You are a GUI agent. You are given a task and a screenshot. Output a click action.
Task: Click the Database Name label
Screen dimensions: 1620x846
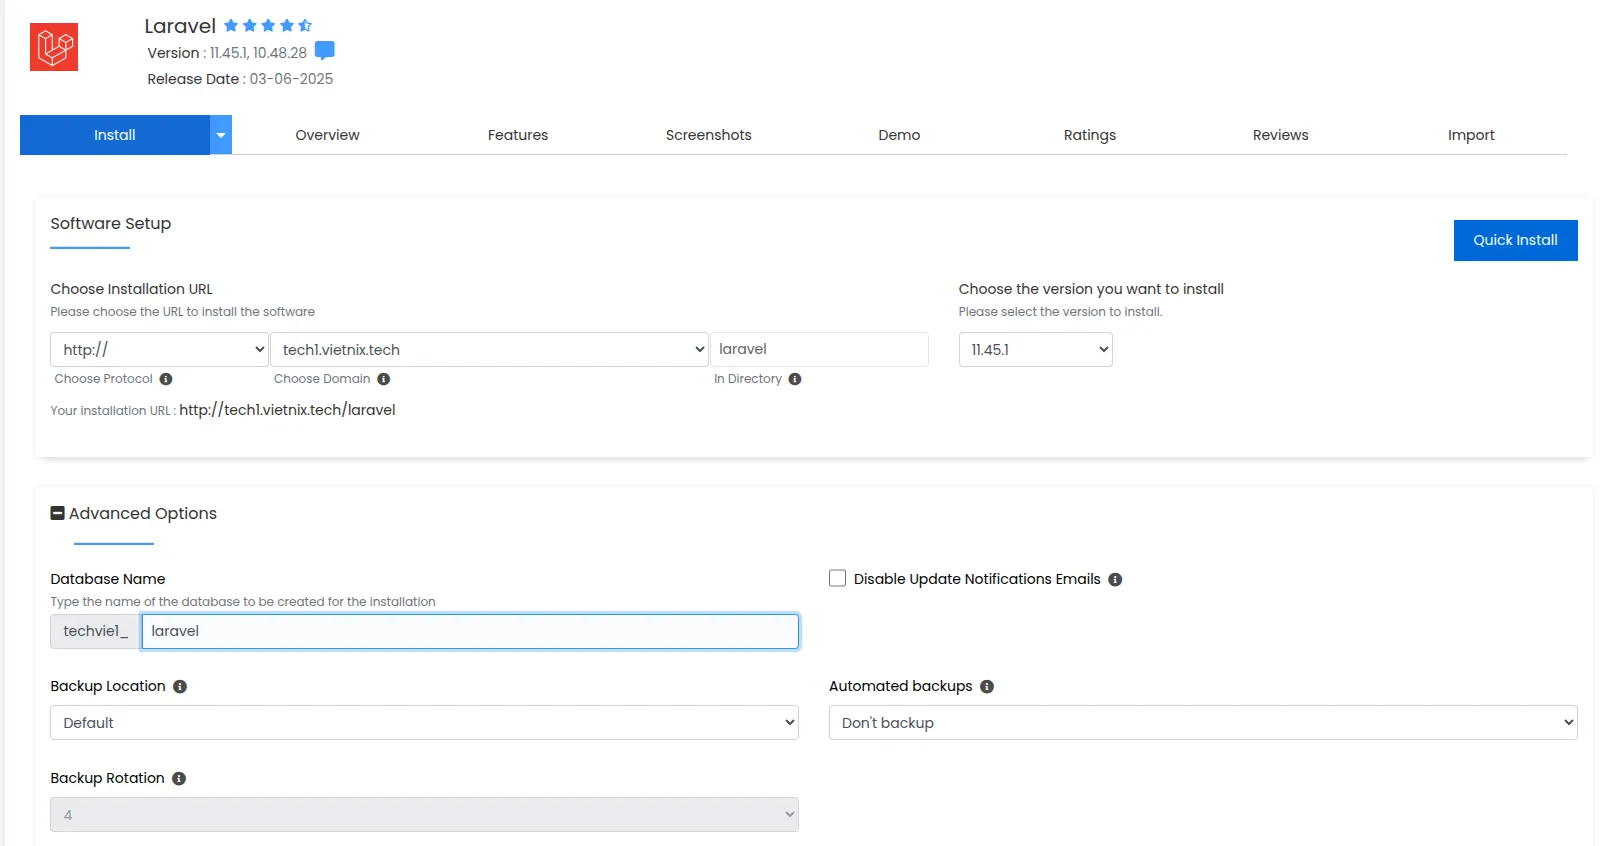pos(108,579)
